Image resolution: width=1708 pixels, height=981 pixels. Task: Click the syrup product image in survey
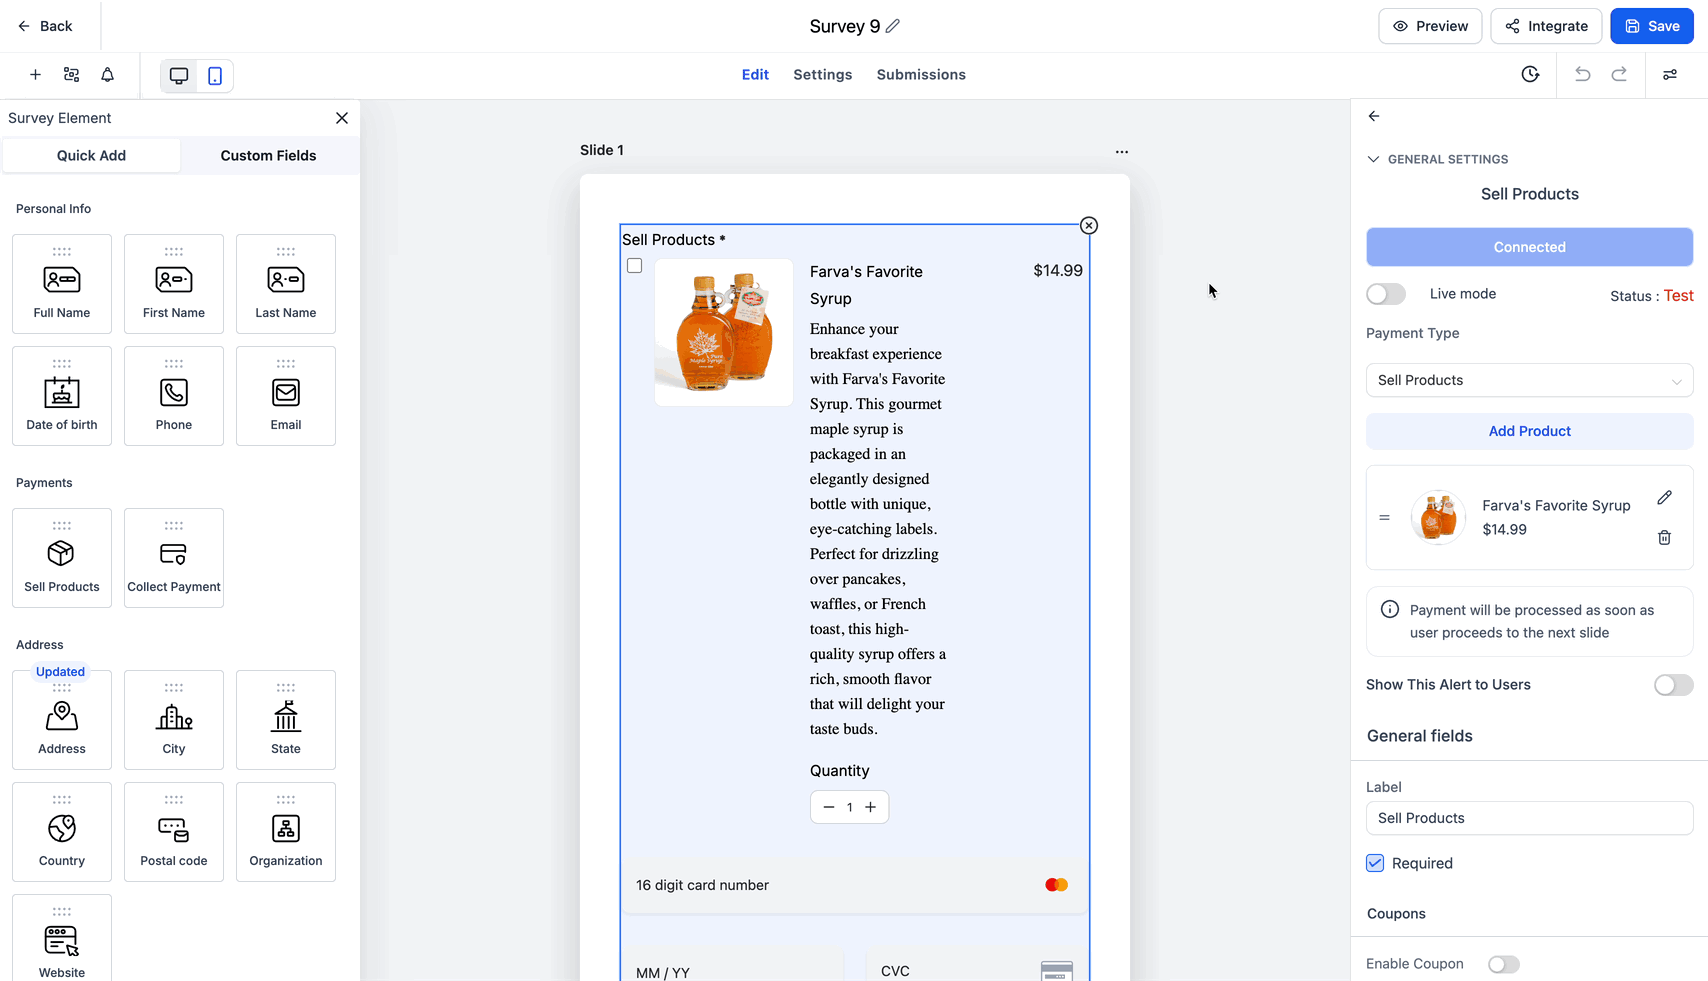click(724, 332)
